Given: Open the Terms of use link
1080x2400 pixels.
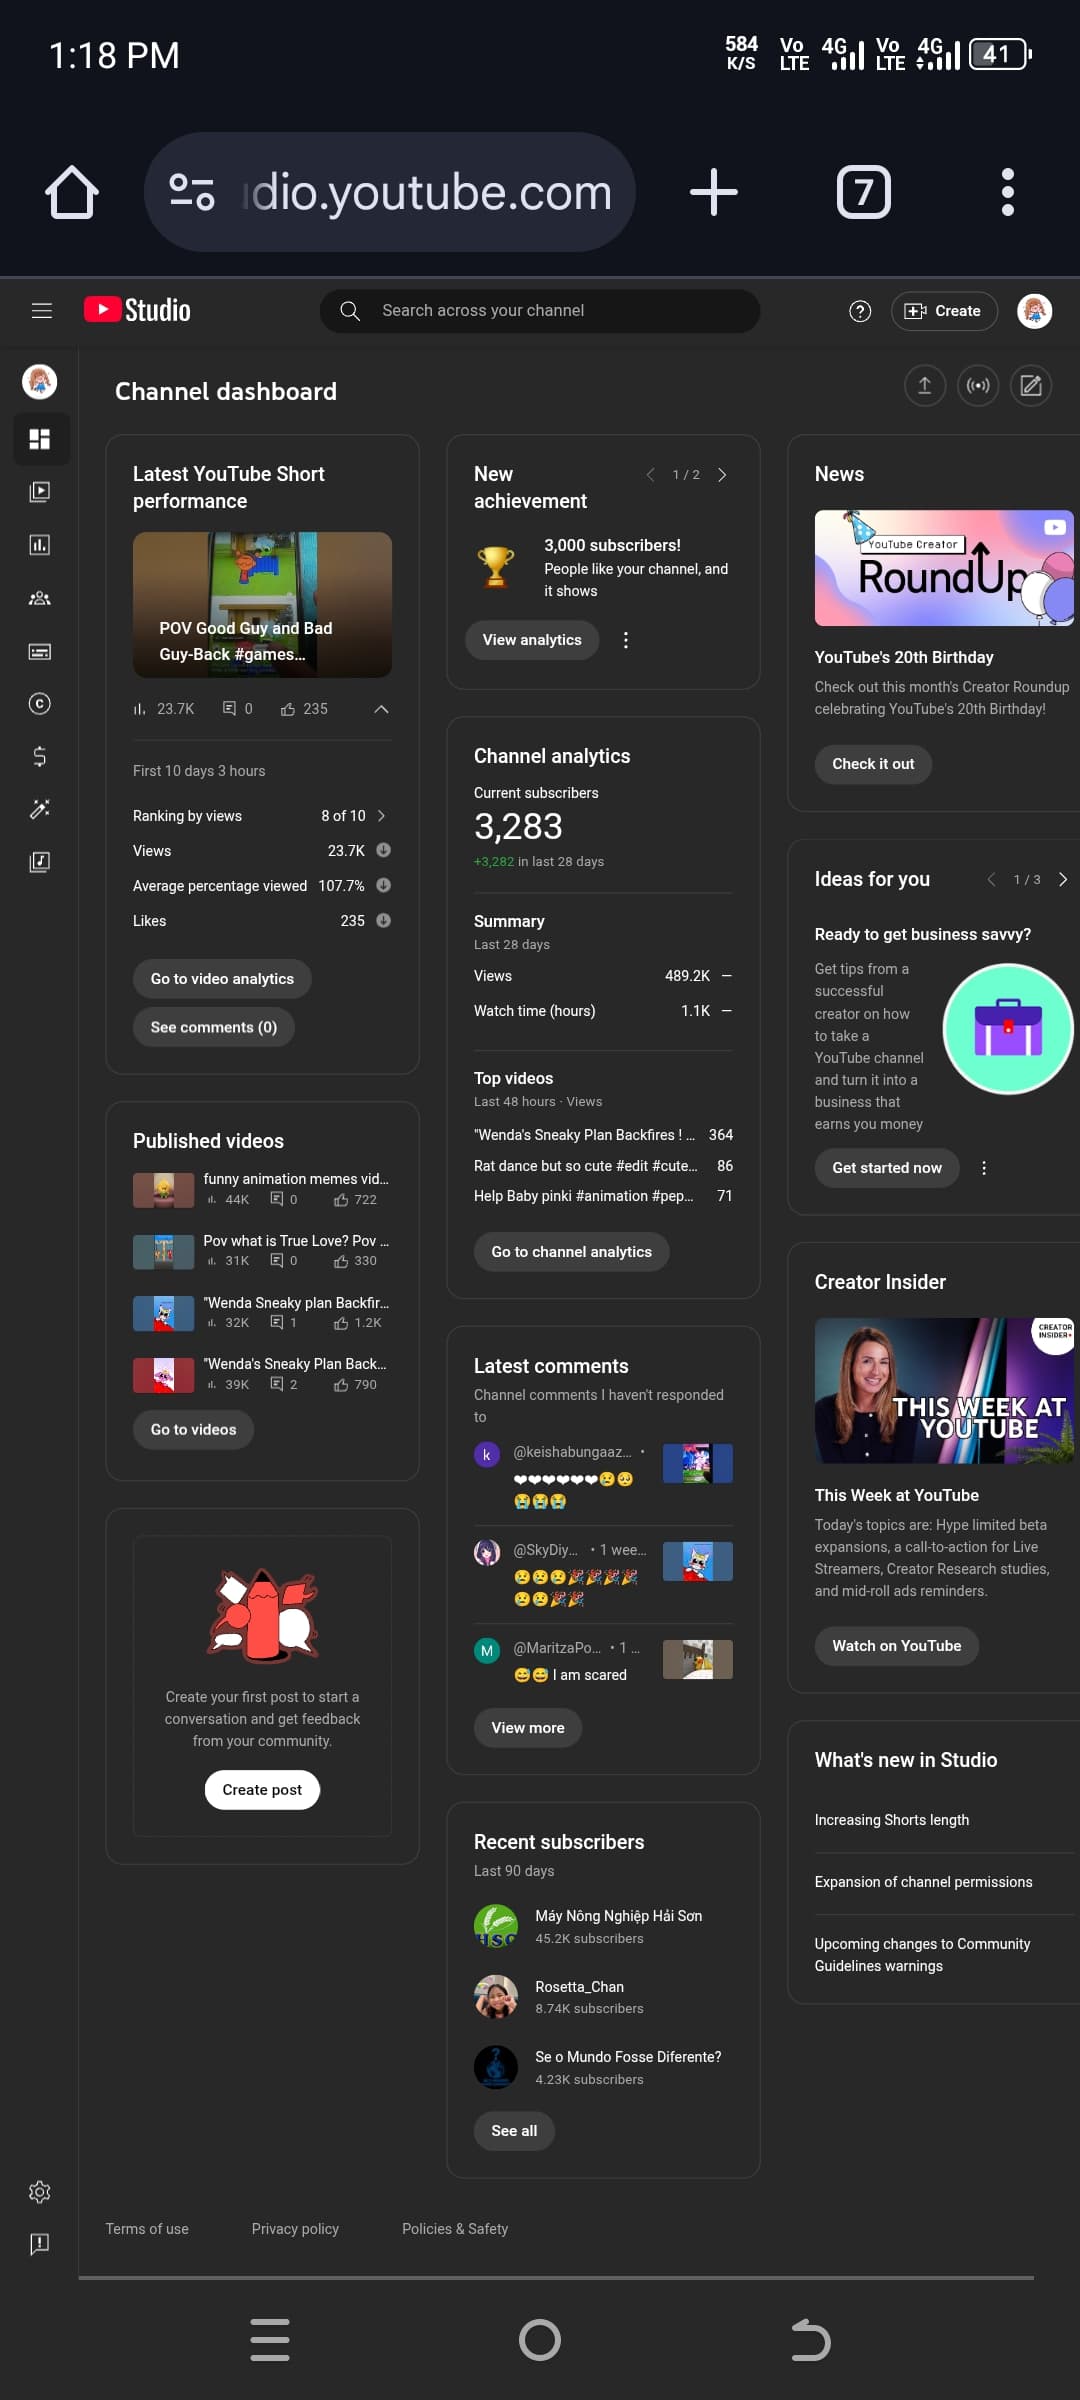Looking at the screenshot, I should 147,2229.
